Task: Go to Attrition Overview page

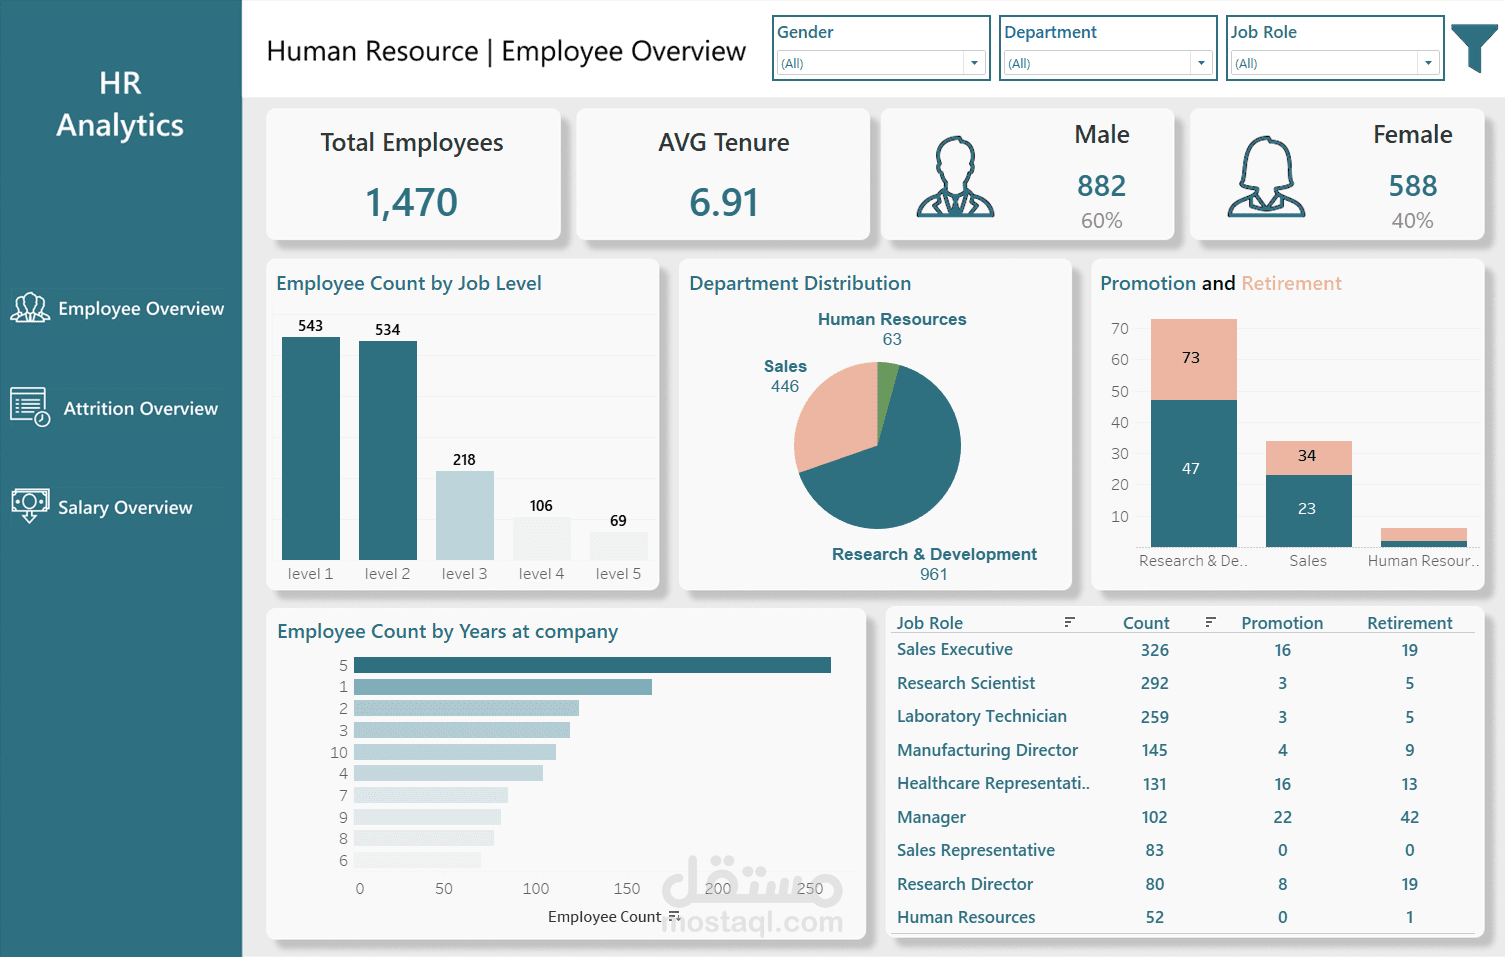Action: click(x=141, y=408)
